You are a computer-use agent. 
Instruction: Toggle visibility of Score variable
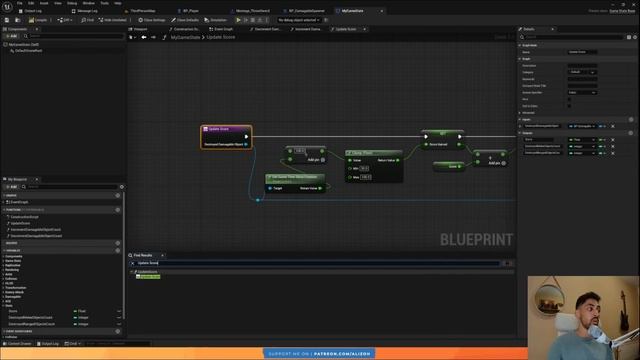(119, 311)
